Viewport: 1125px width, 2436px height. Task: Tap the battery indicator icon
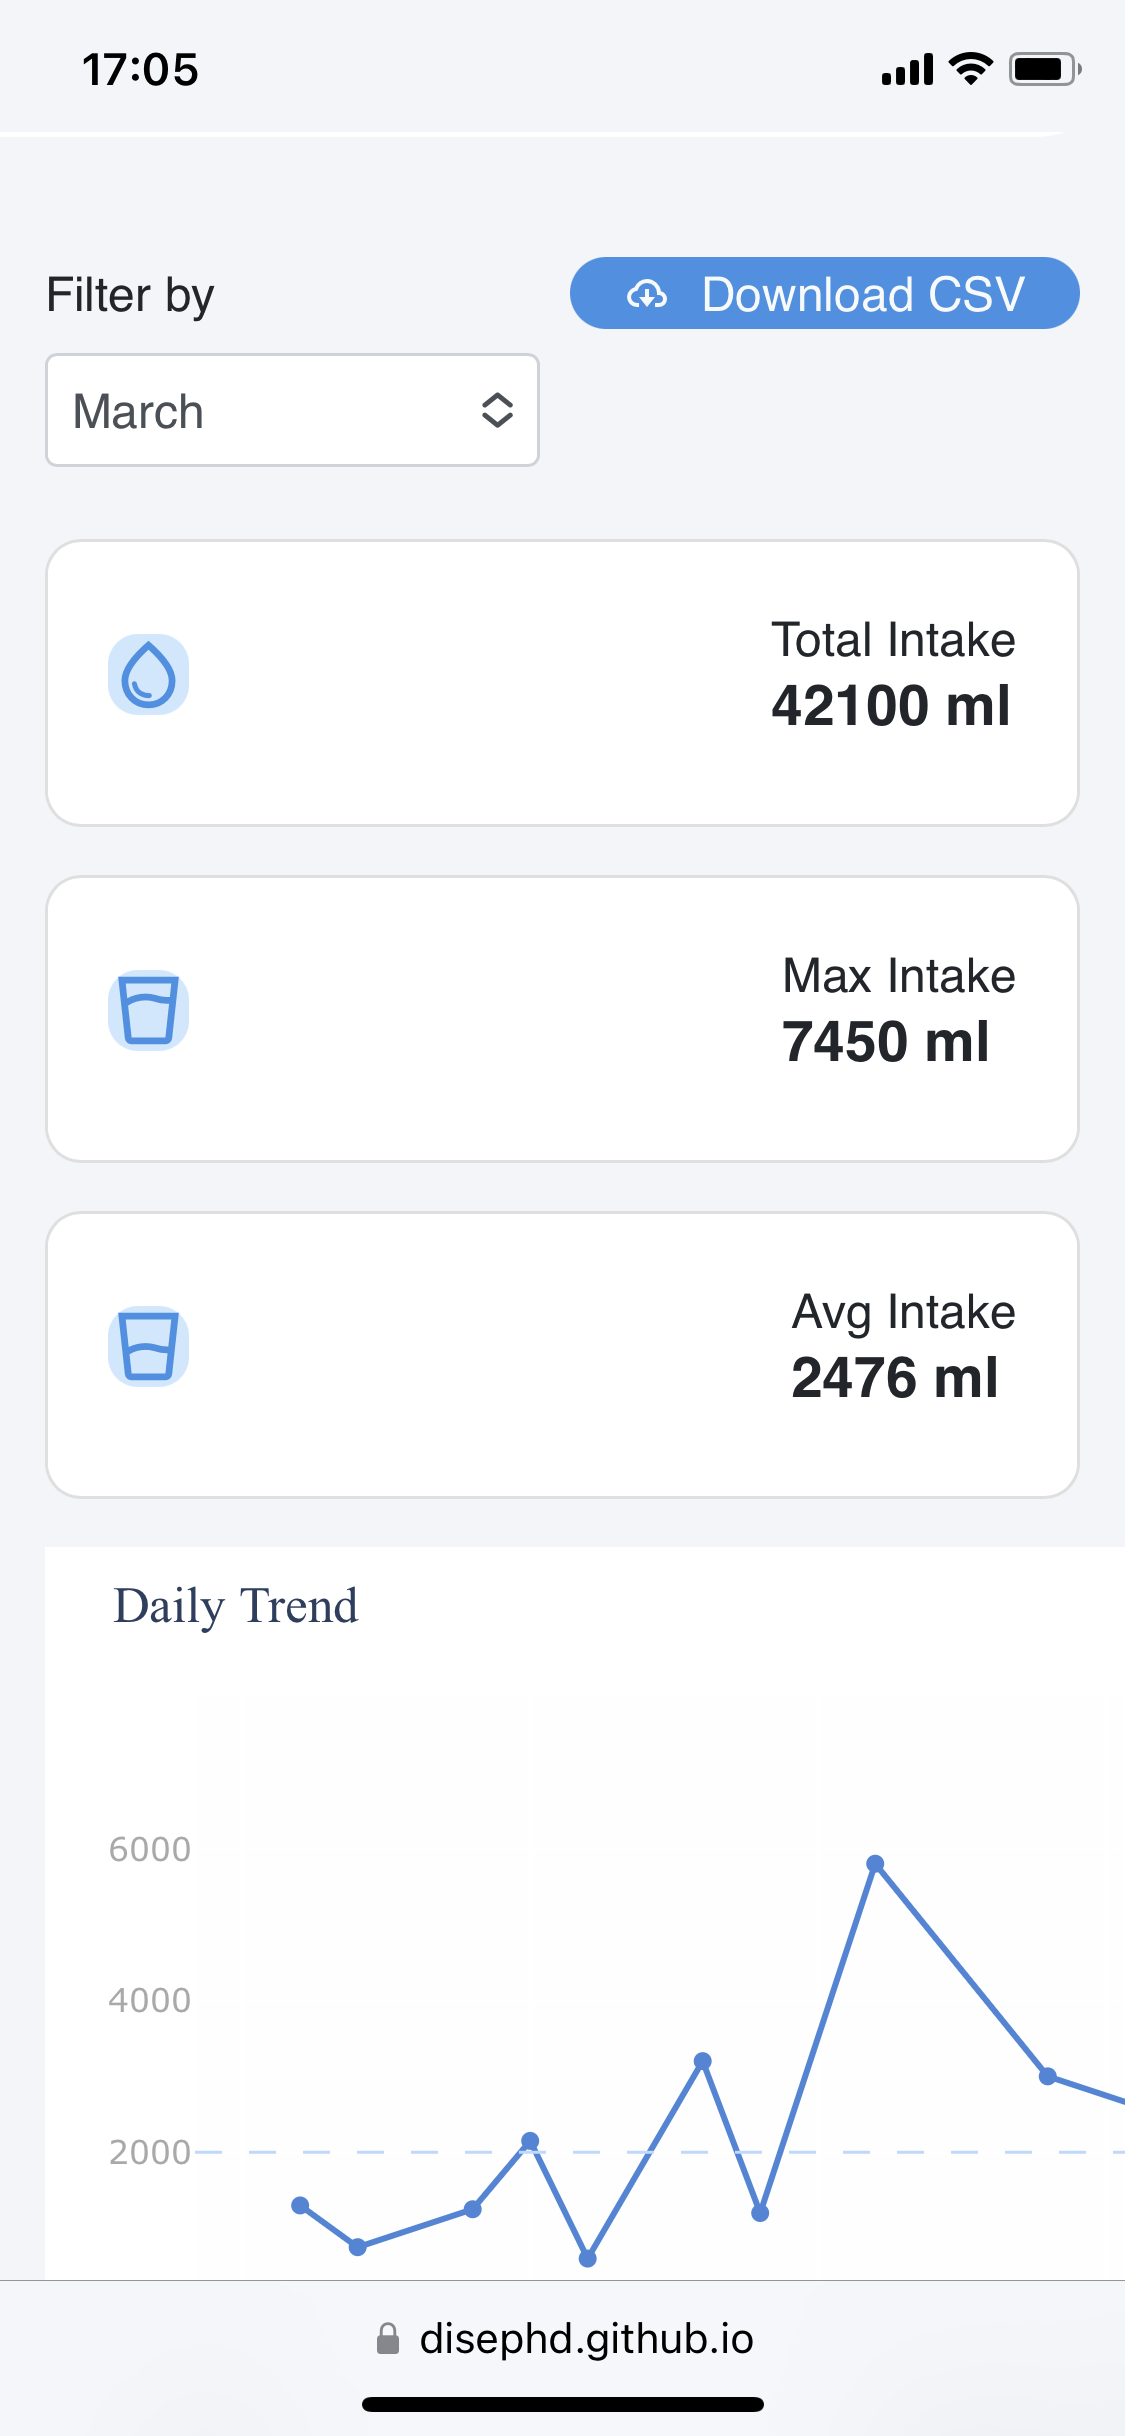tap(1044, 69)
